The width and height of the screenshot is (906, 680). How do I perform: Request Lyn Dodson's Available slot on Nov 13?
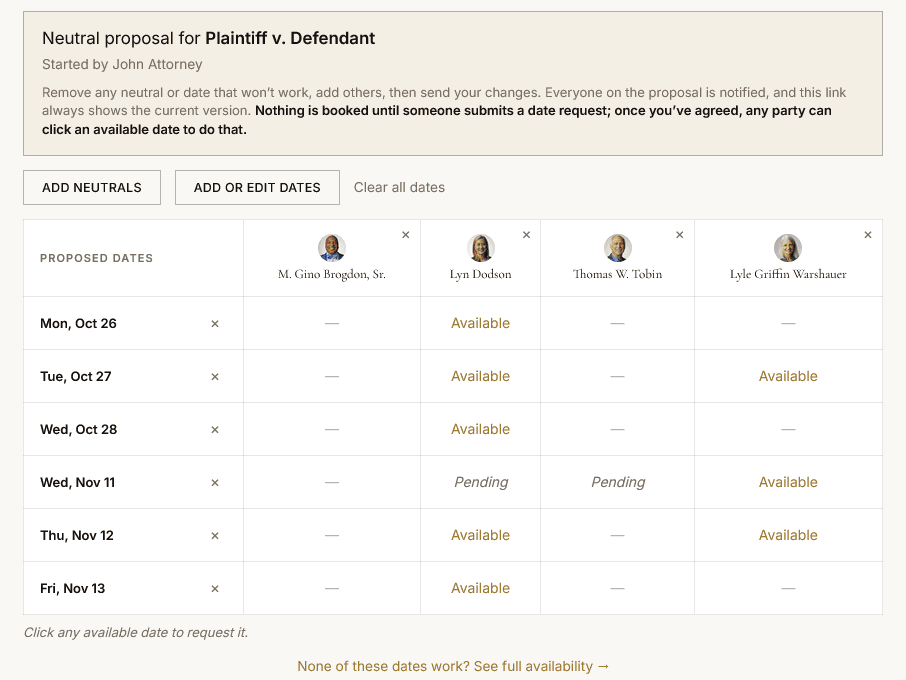click(481, 588)
